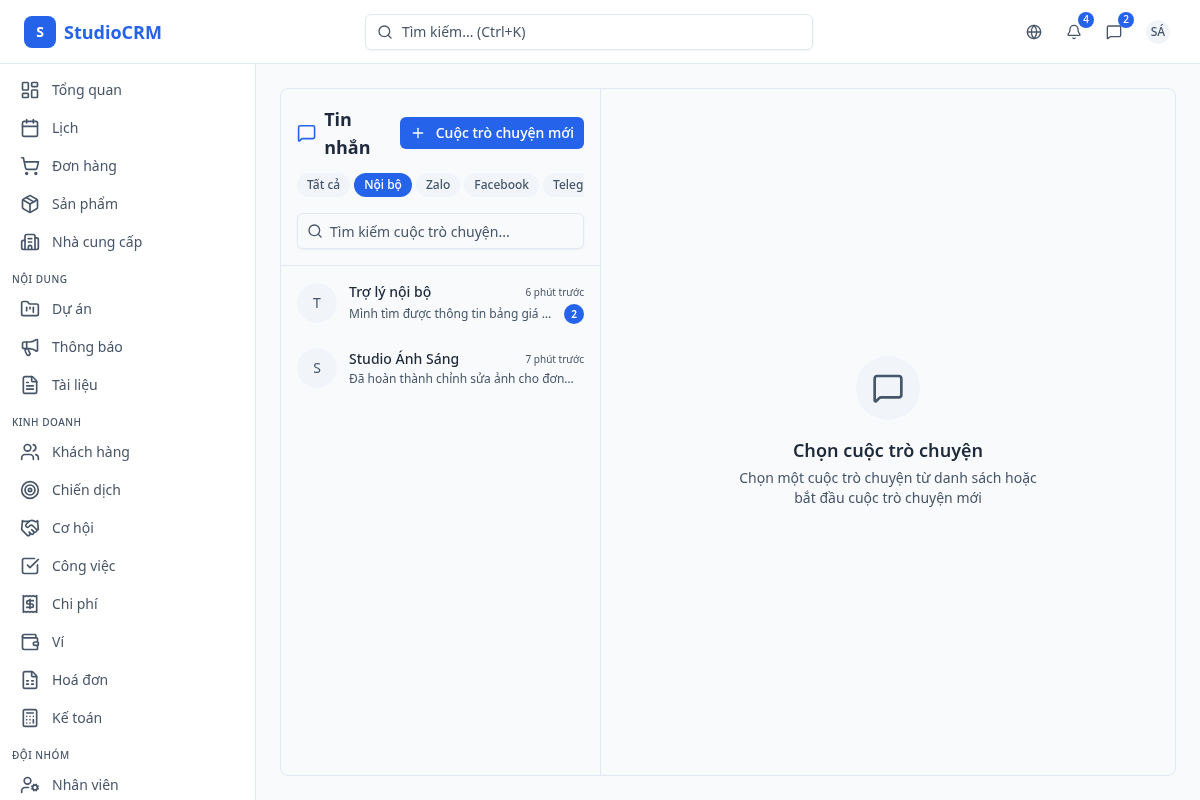1200x800 pixels.
Task: Select the Facebook filter tab
Action: pyautogui.click(x=501, y=185)
